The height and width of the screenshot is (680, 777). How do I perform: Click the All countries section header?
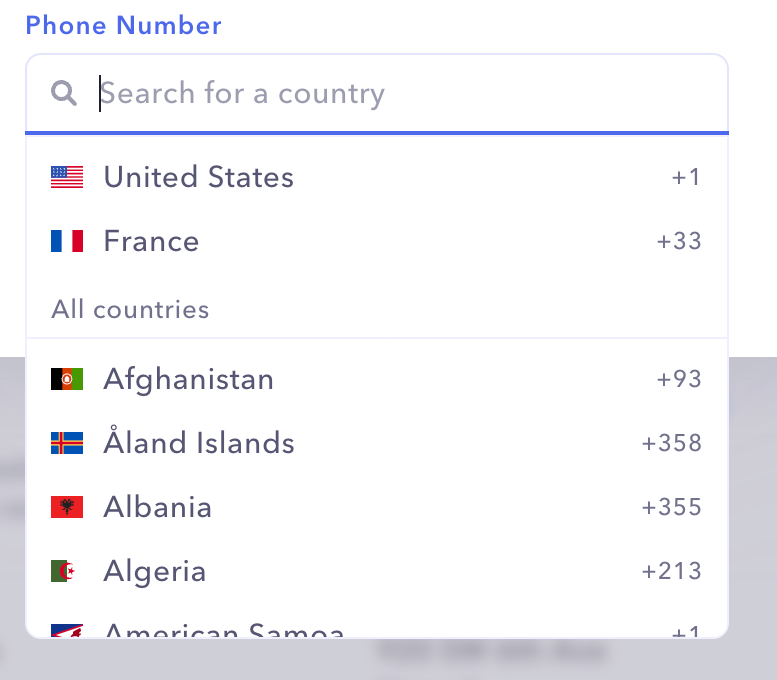coord(131,310)
